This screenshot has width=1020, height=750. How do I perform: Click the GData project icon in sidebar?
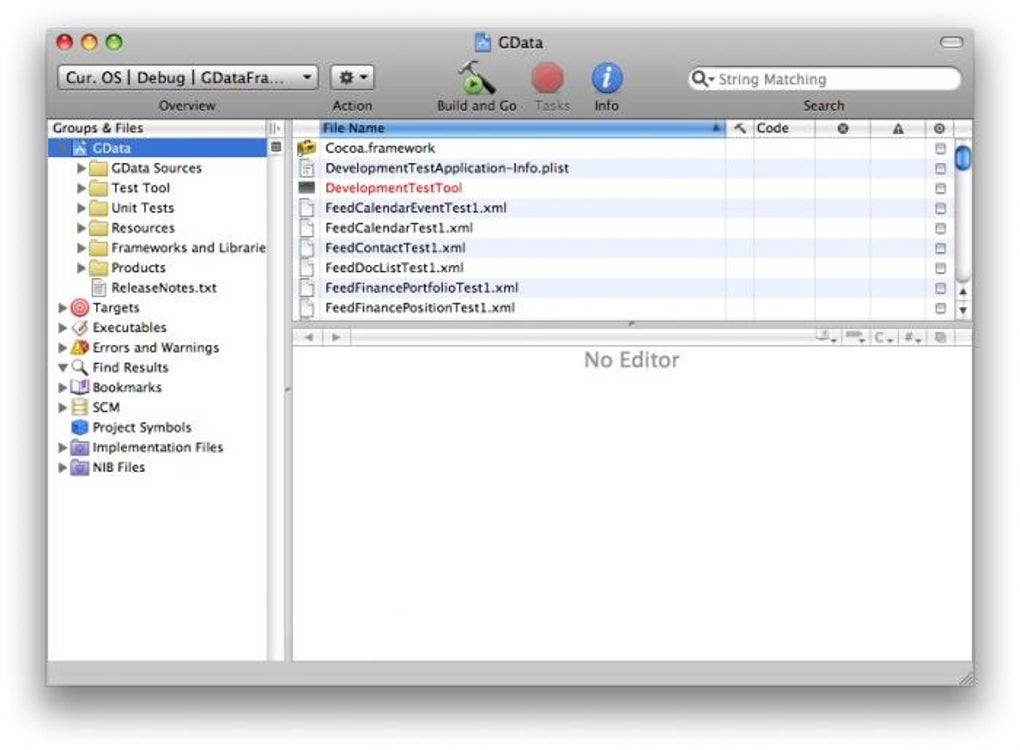(79, 148)
